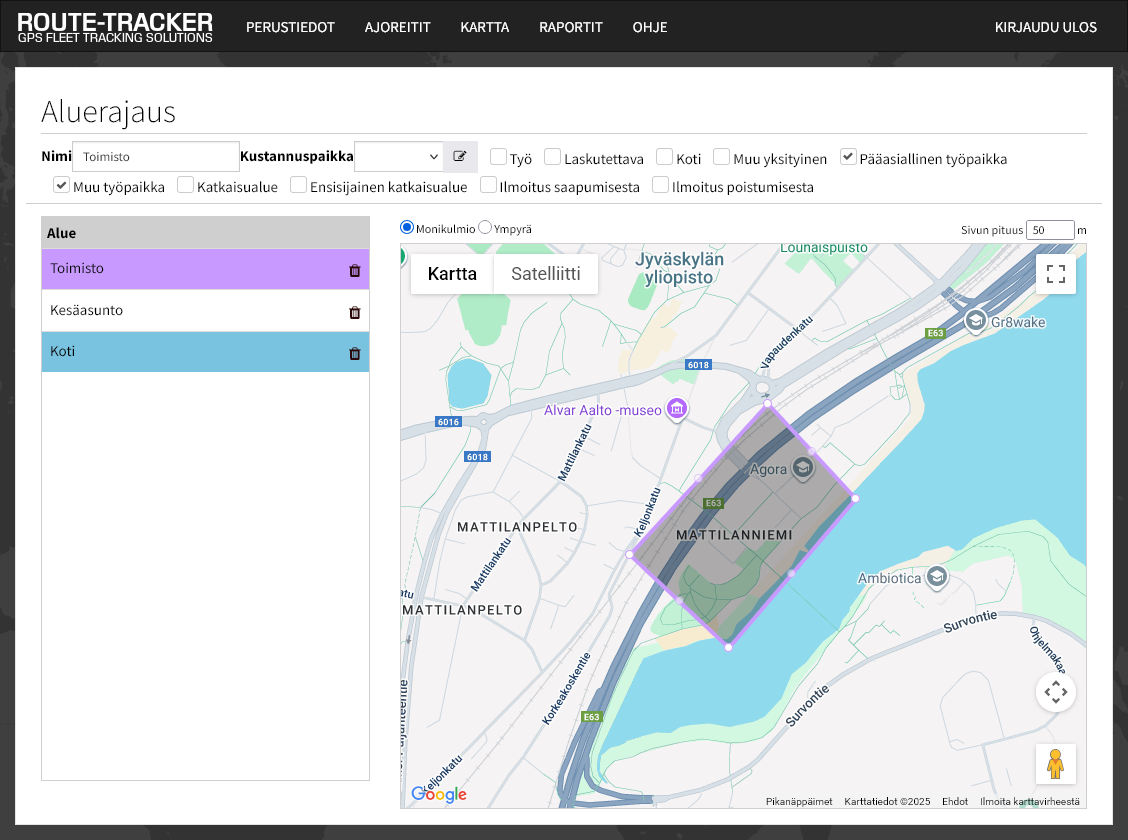1128x840 pixels.
Task: Open the Kustannuspaikka edit pencil icon
Action: pyautogui.click(x=460, y=157)
